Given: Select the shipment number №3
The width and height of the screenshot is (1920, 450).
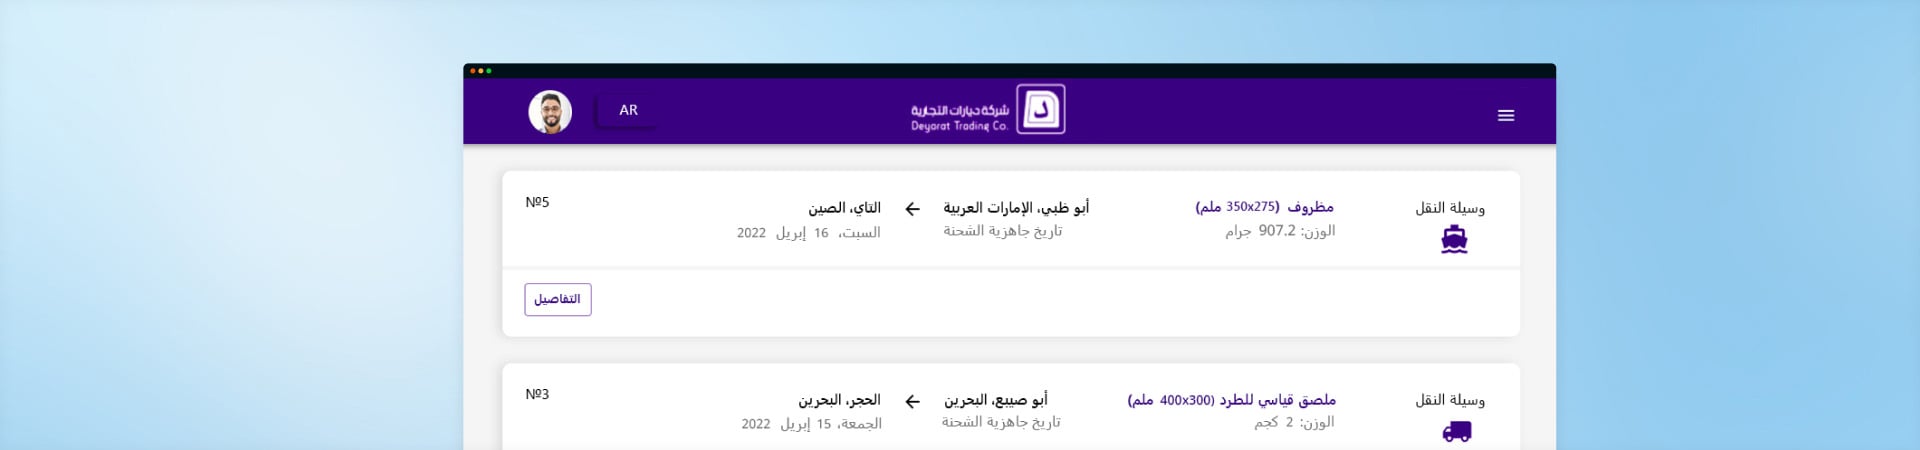Looking at the screenshot, I should point(537,394).
